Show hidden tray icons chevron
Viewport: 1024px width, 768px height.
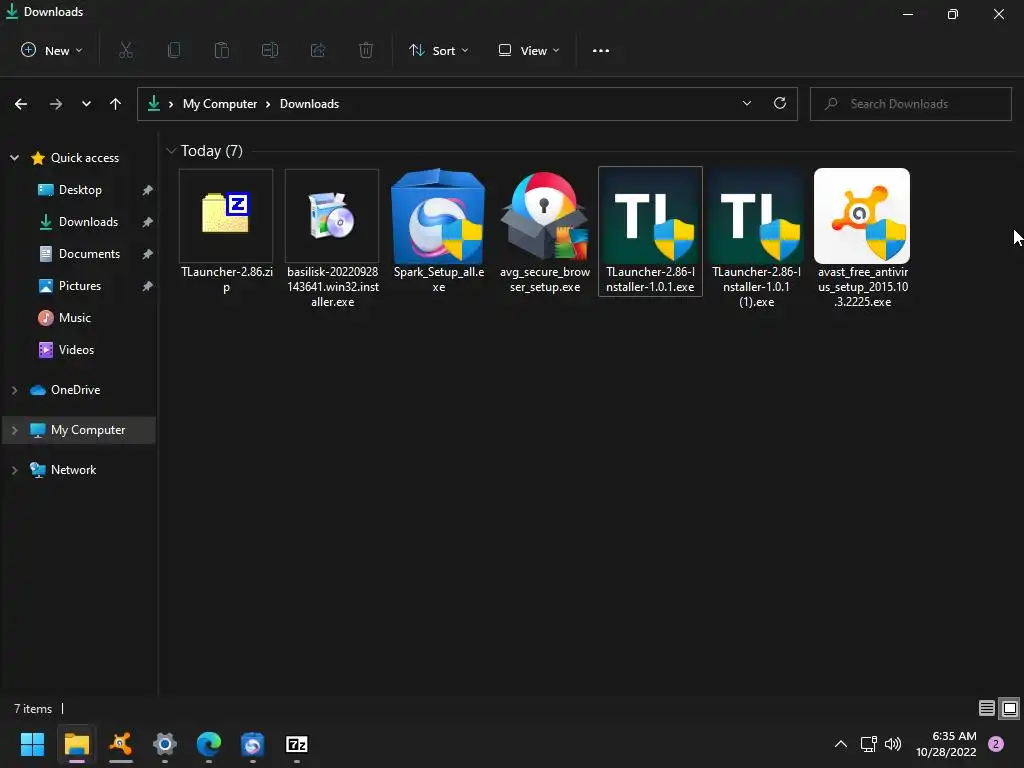(x=841, y=744)
